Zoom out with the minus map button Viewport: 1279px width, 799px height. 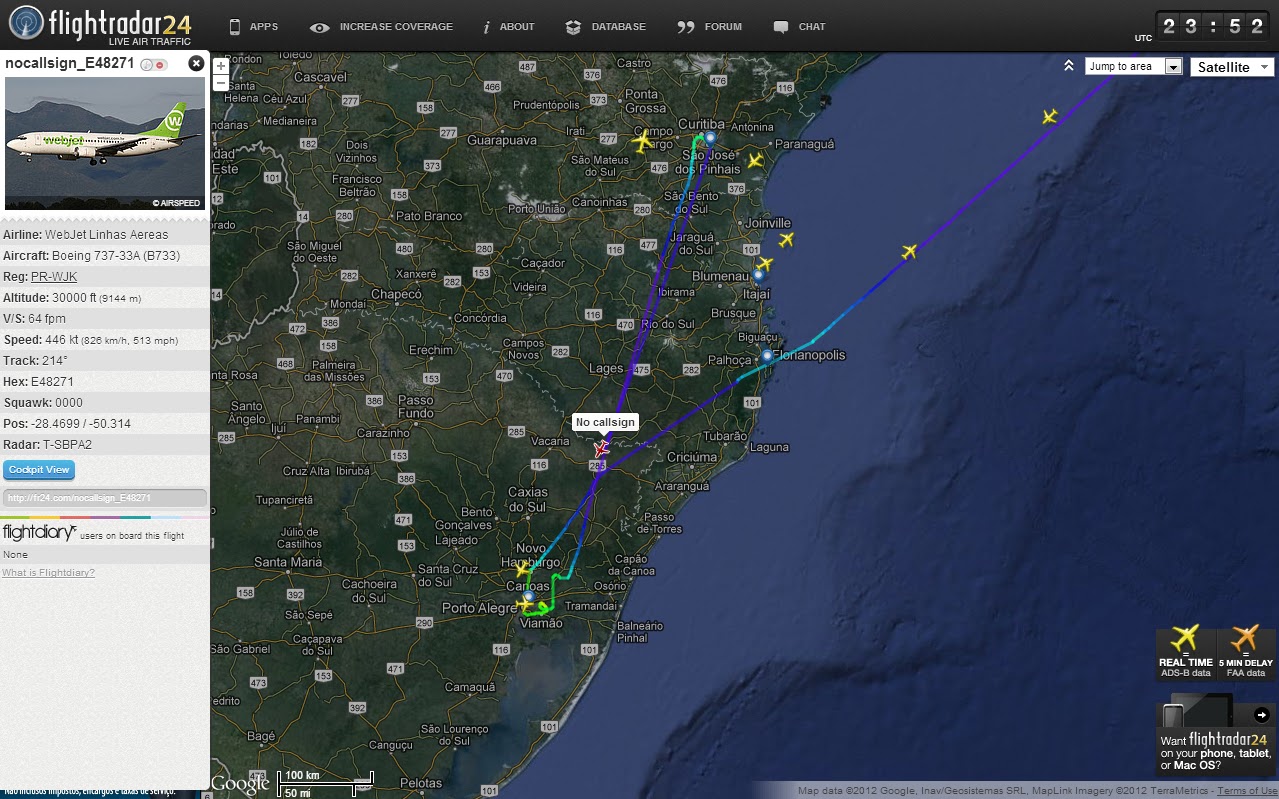pos(221,83)
